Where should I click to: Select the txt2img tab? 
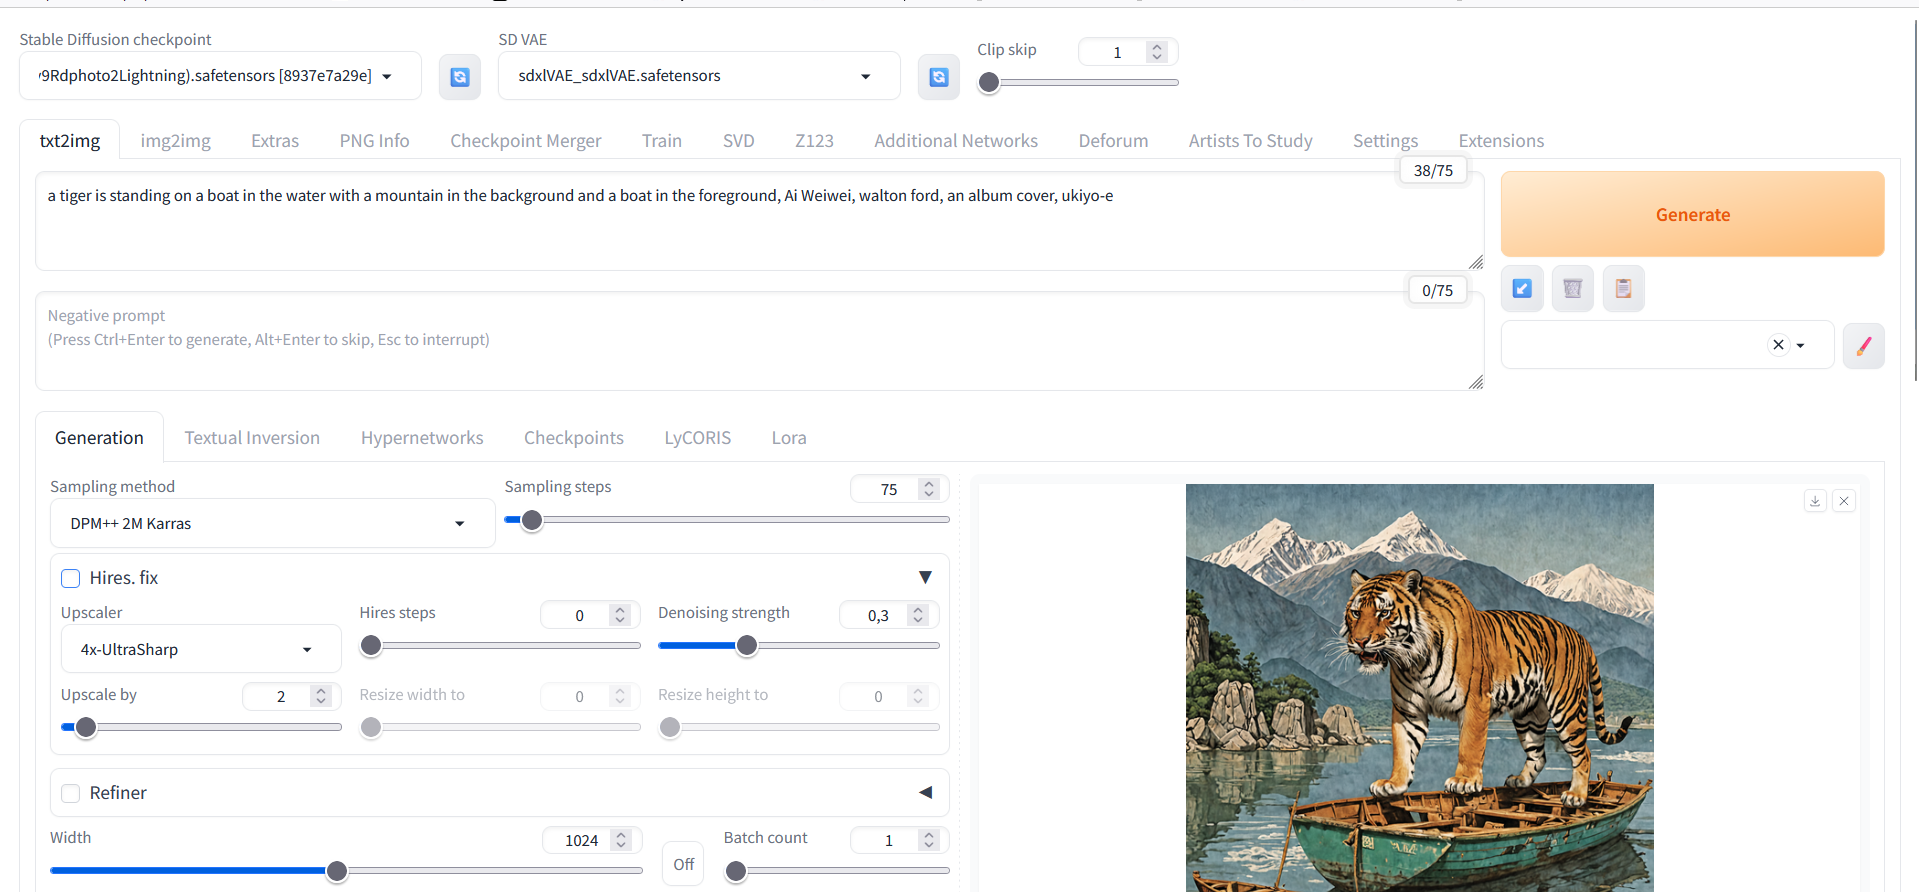coord(70,141)
